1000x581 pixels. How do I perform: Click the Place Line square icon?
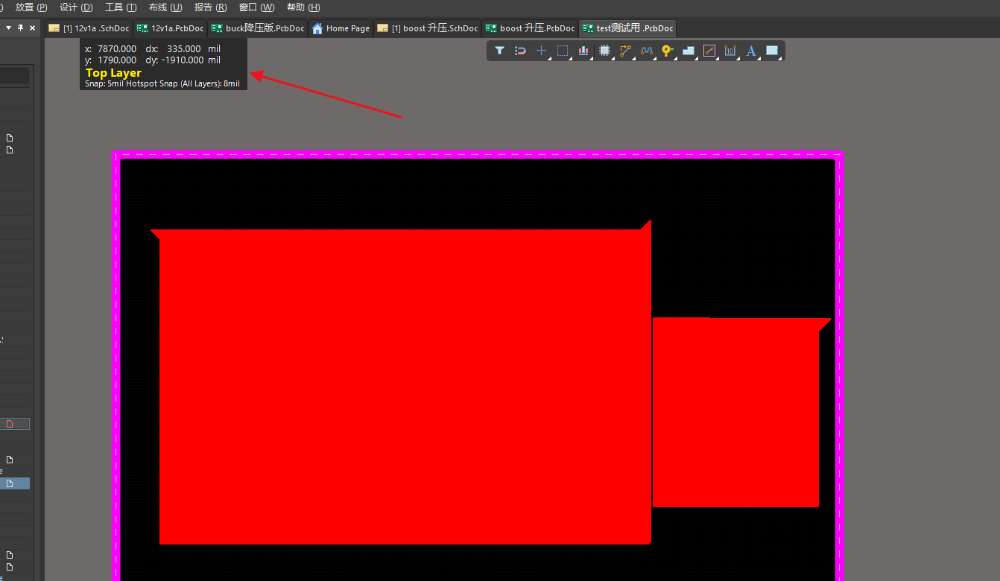click(x=709, y=50)
